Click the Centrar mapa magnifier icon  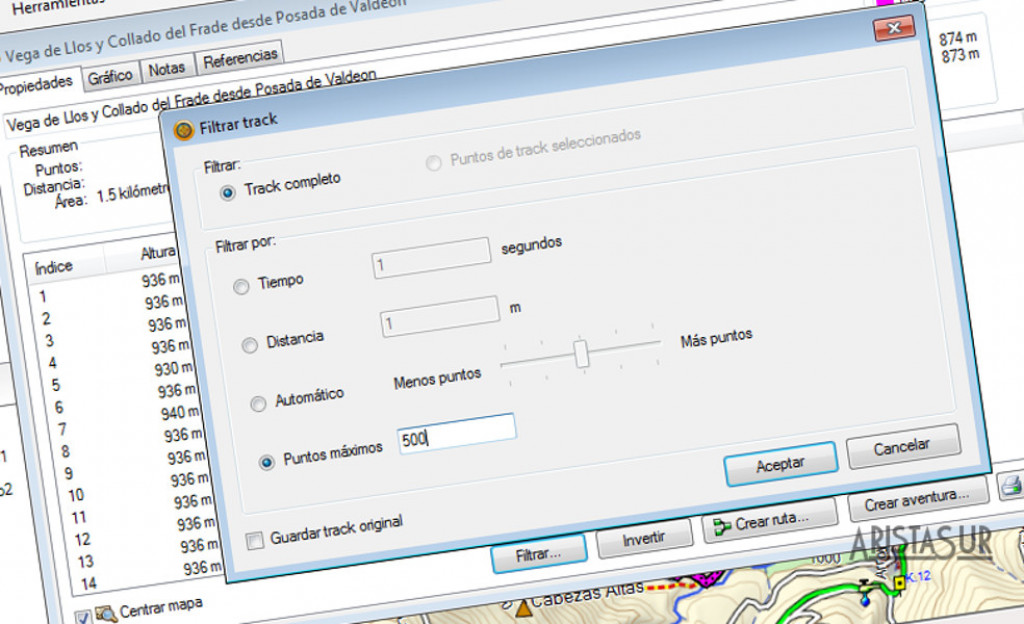tap(106, 614)
